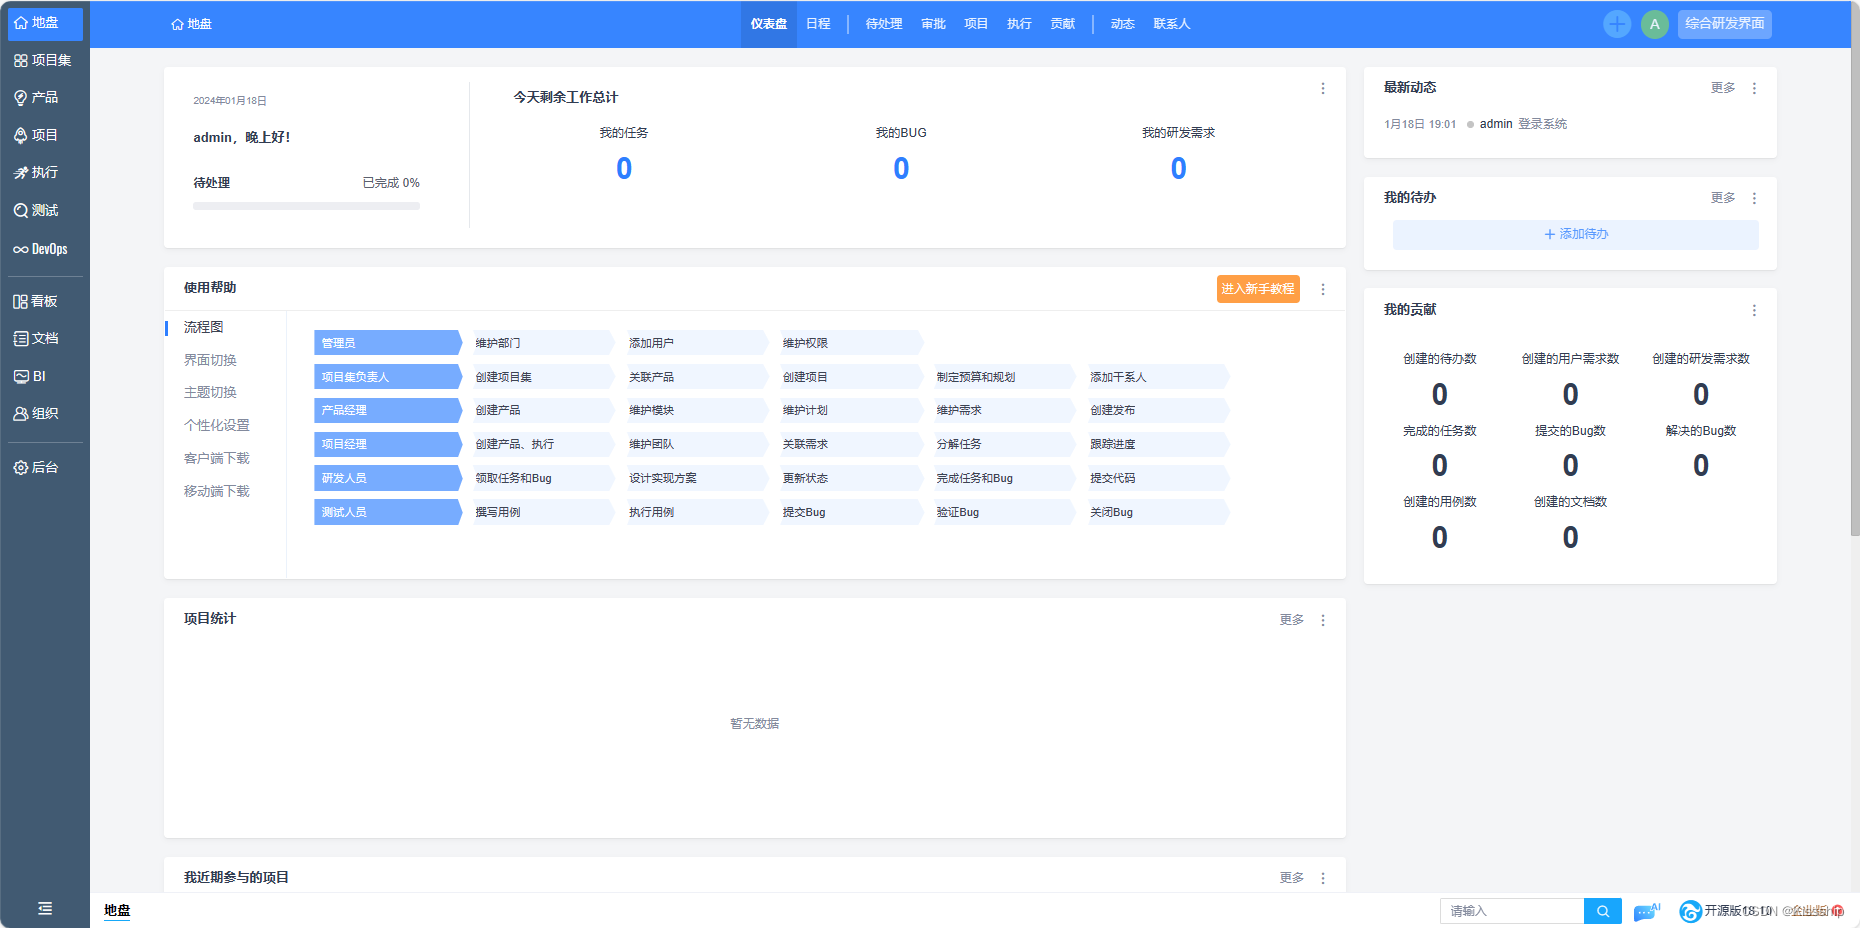The height and width of the screenshot is (928, 1860).
Task: Select 流程图 in help menu
Action: coord(204,327)
